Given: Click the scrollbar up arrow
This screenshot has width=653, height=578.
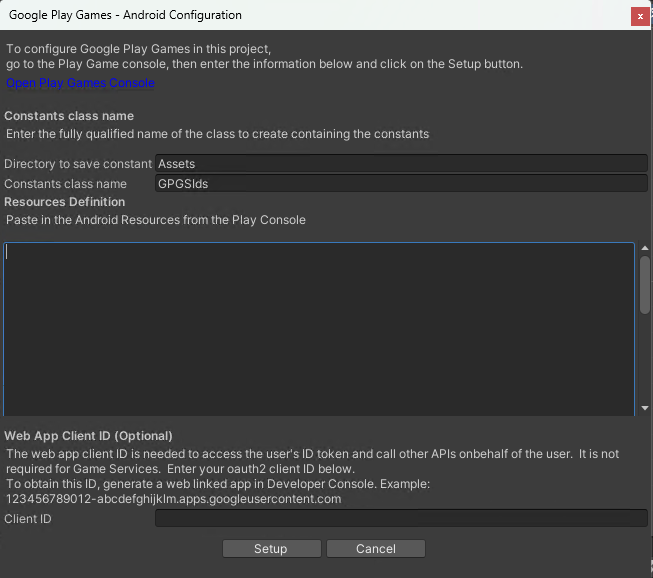Looking at the screenshot, I should point(645,248).
